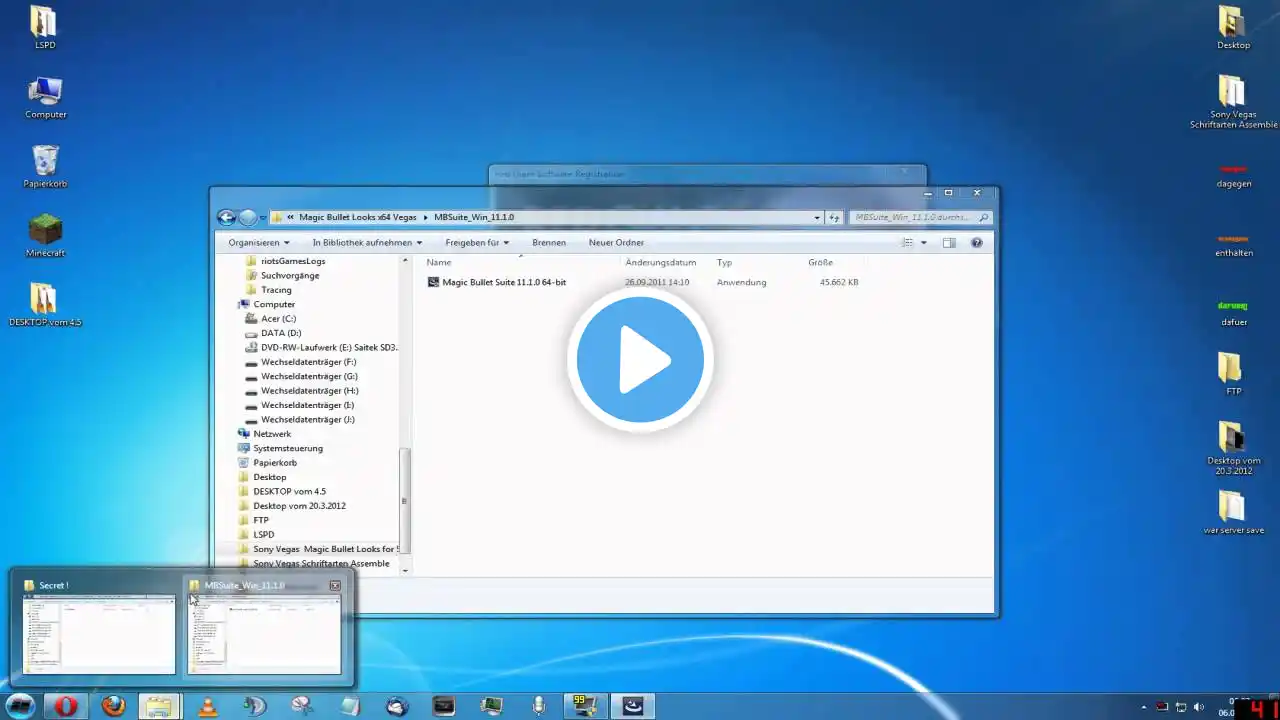The height and width of the screenshot is (720, 1280).
Task: Select 'riotsGamesLogs' folder in the tree
Action: (293, 261)
